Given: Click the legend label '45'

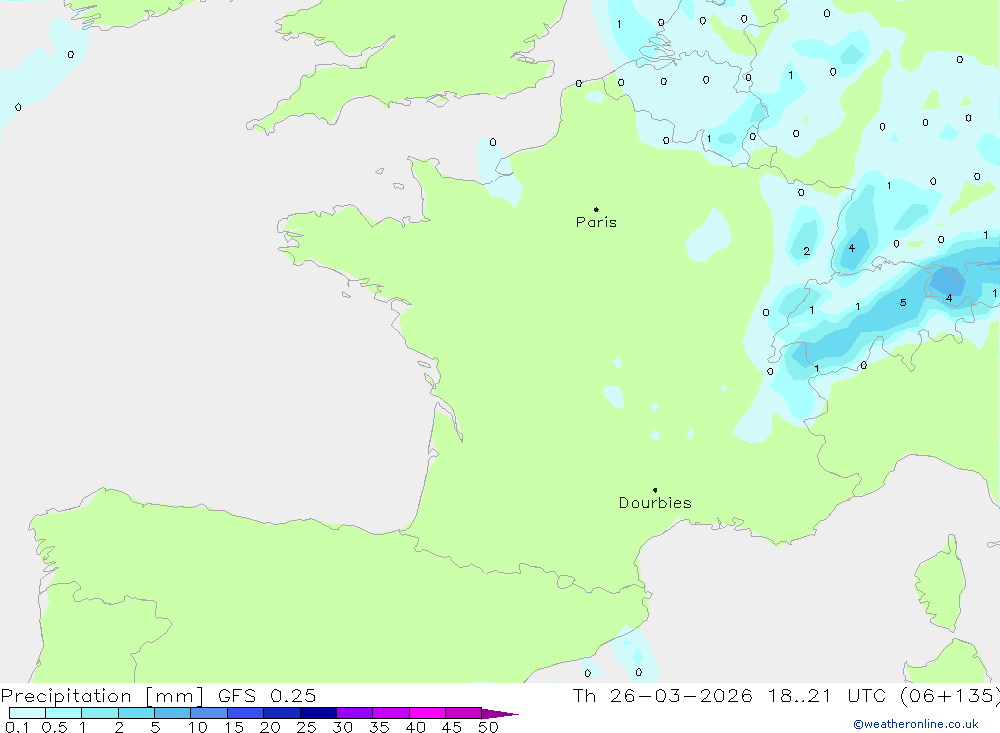Looking at the screenshot, I should click(x=452, y=727).
